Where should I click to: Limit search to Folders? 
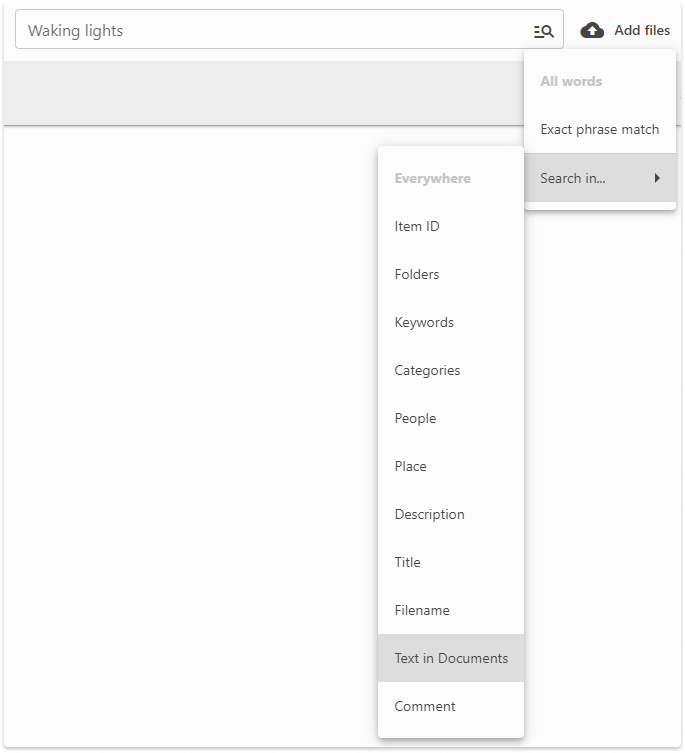[x=417, y=274]
